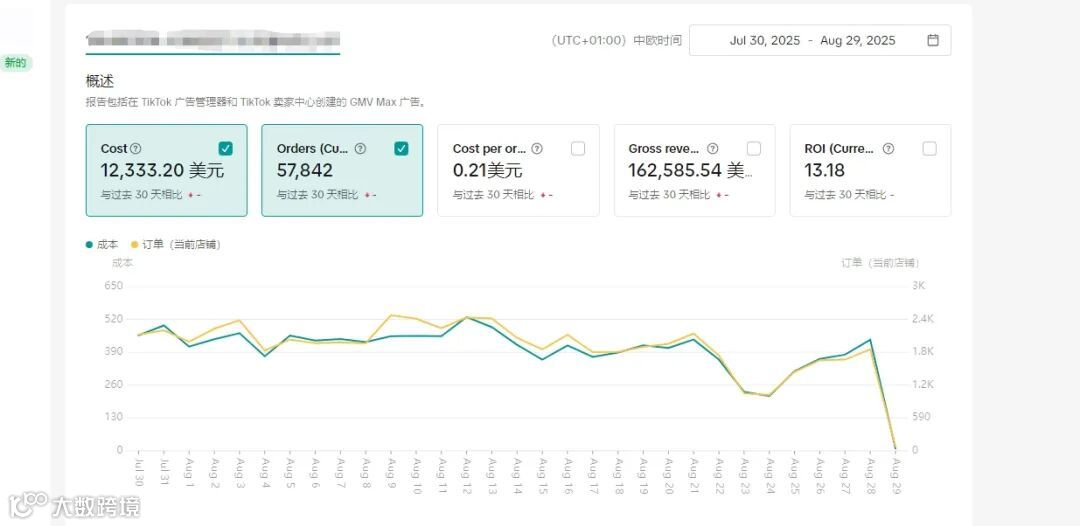Image resolution: width=1080 pixels, height=526 pixels.
Task: Check the ROI metric checkbox
Action: (930, 148)
